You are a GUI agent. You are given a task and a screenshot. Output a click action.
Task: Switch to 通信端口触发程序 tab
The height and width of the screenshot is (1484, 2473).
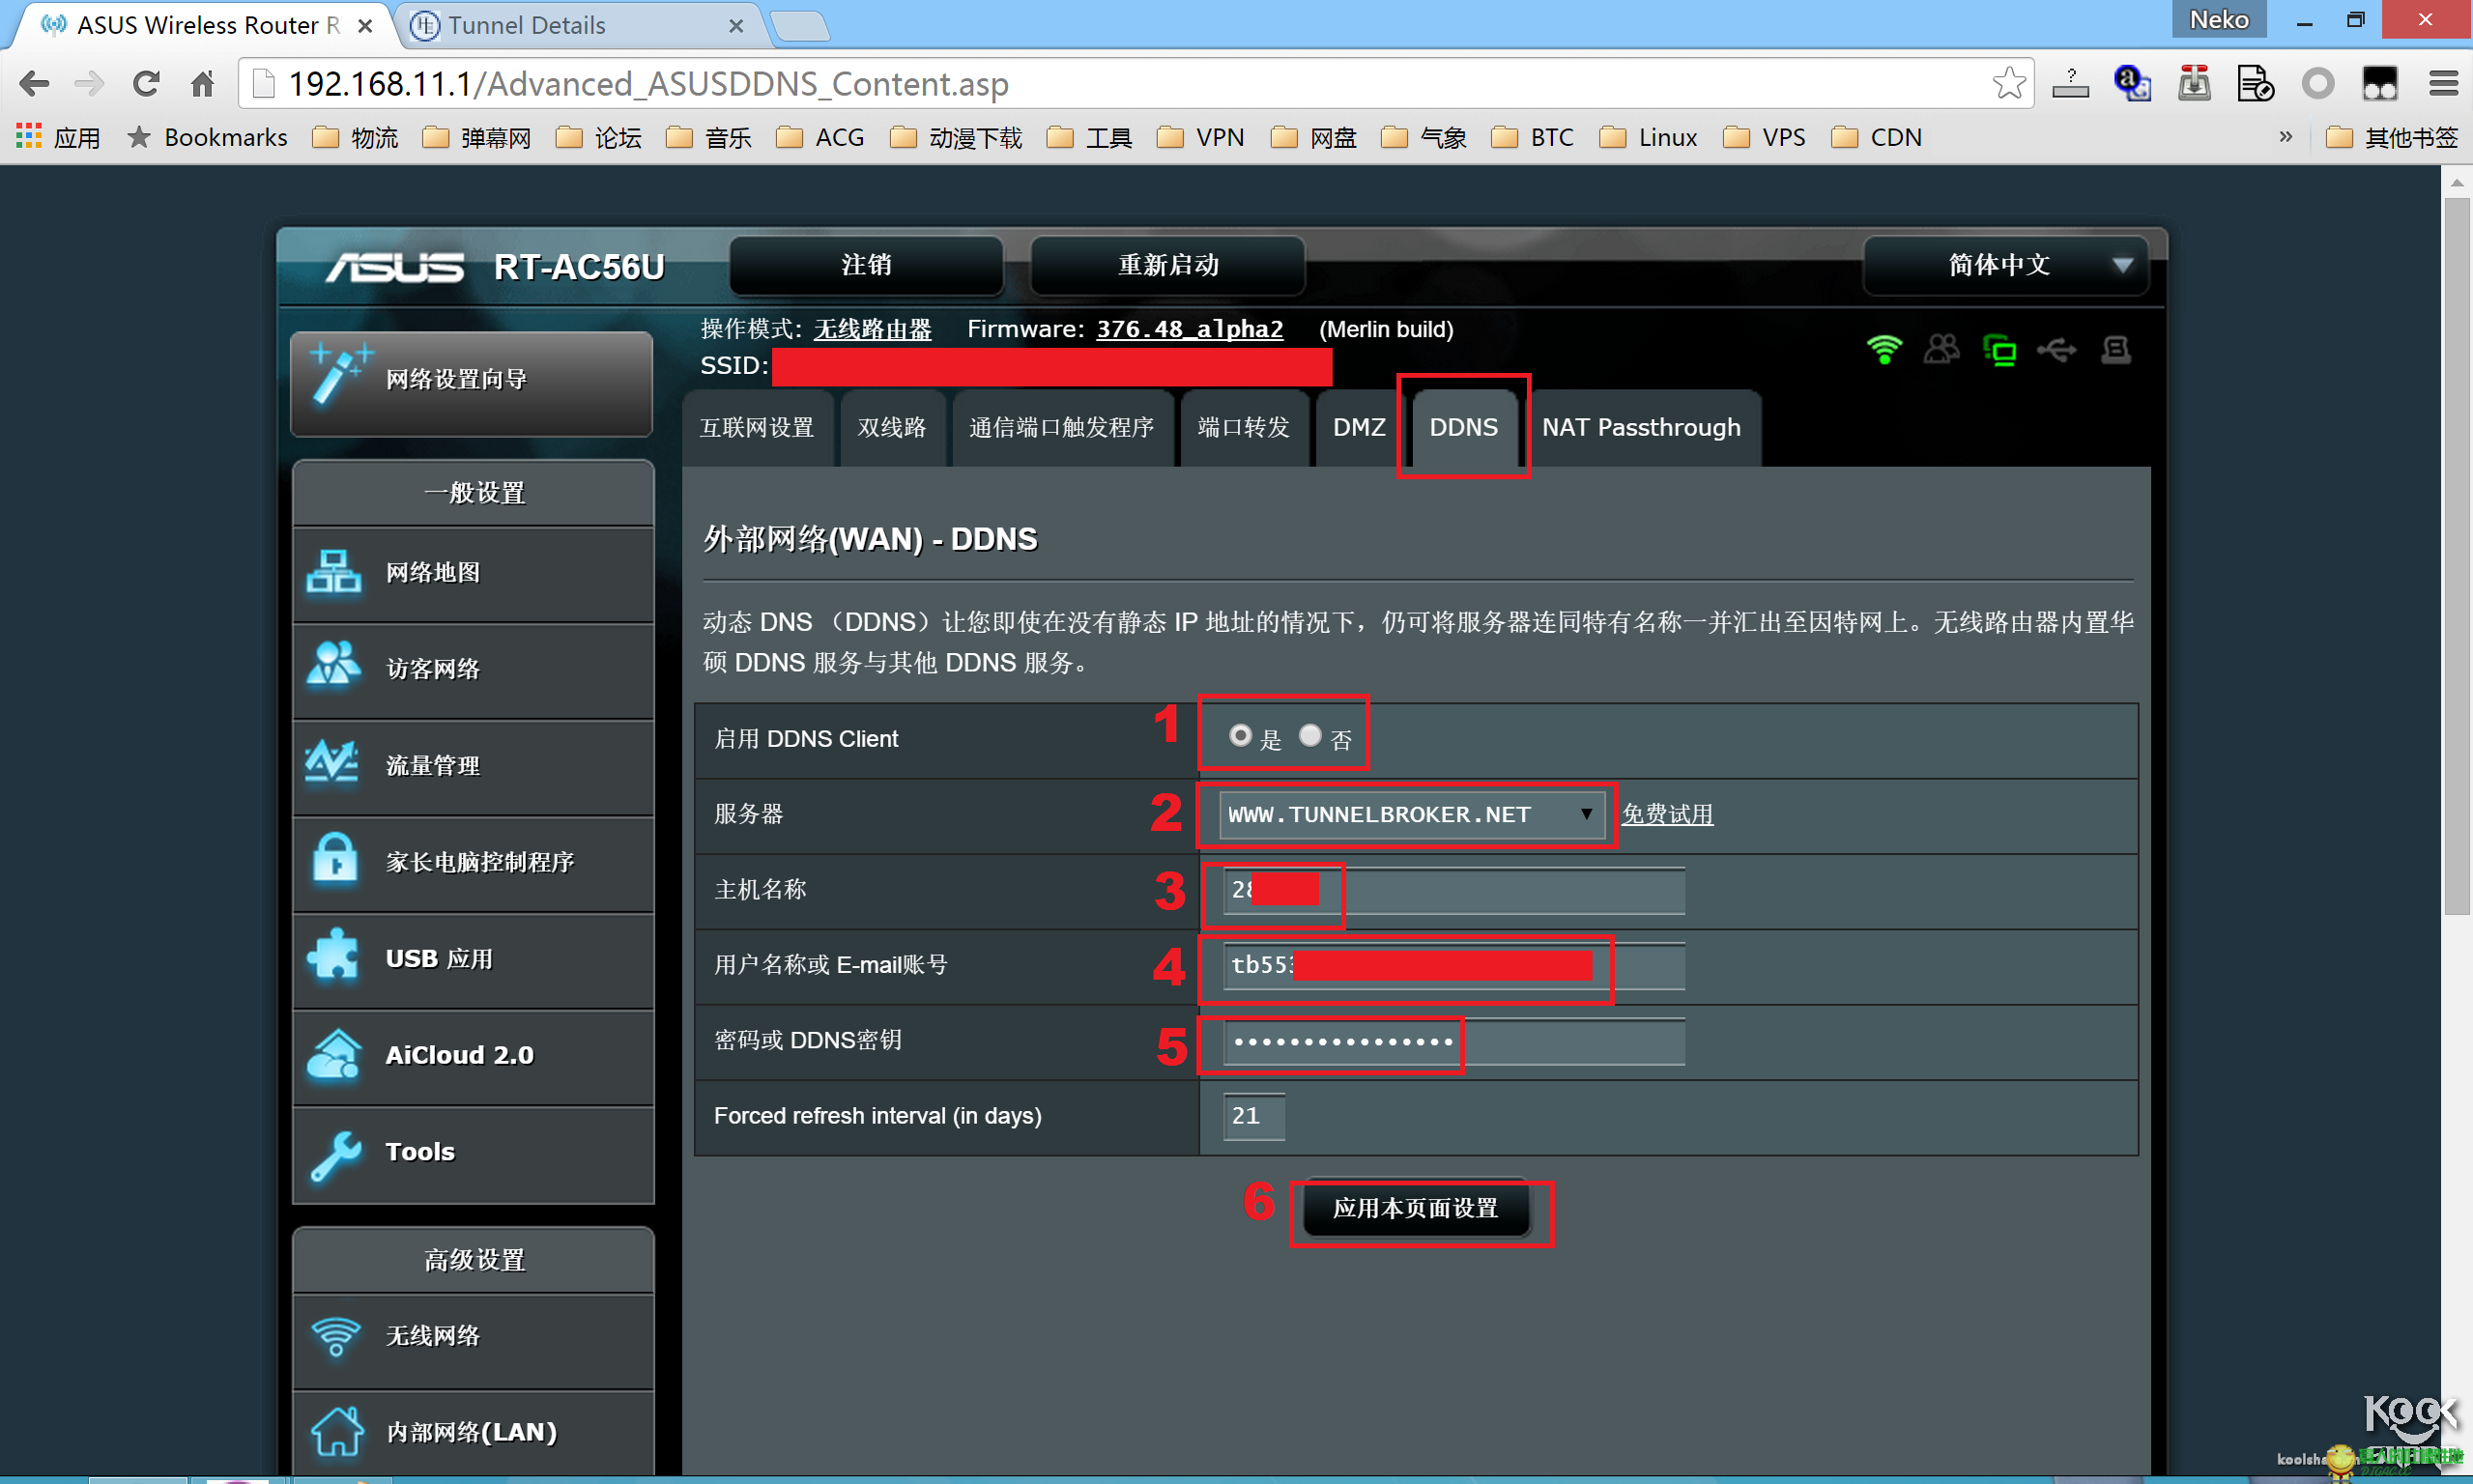coord(1061,428)
